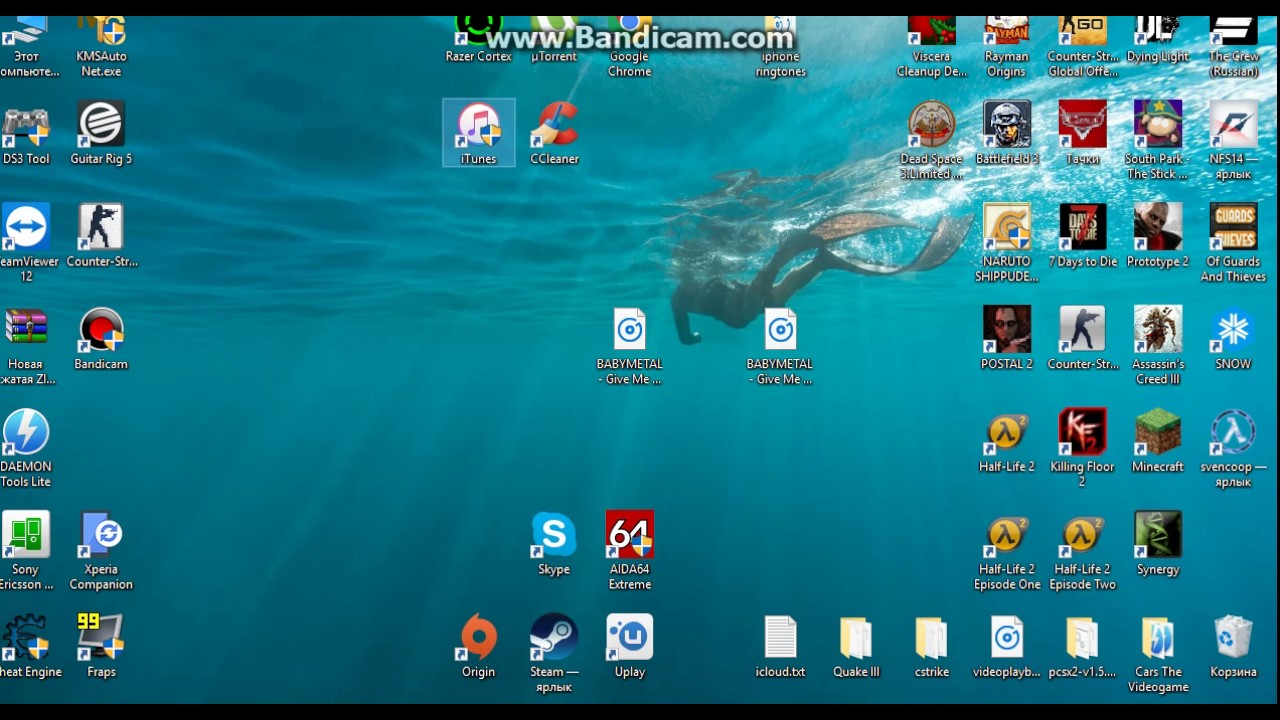The width and height of the screenshot is (1280, 720).
Task: Click the Viscera Cleanup Detail label
Action: coord(931,64)
